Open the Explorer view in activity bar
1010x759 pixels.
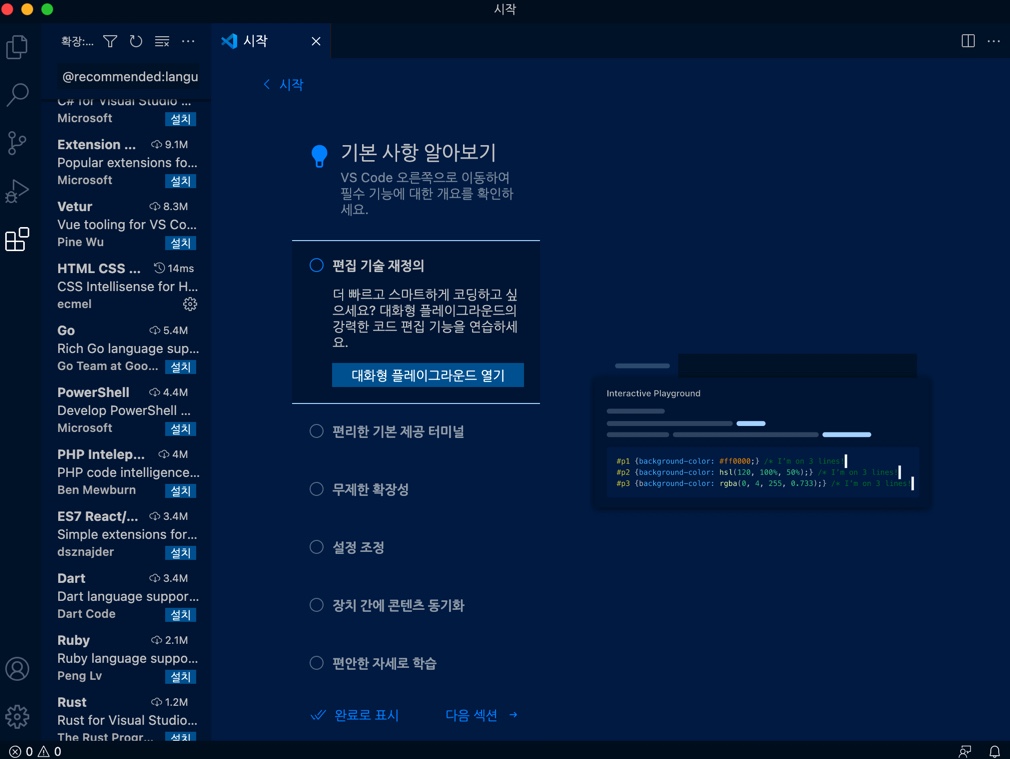coord(17,46)
